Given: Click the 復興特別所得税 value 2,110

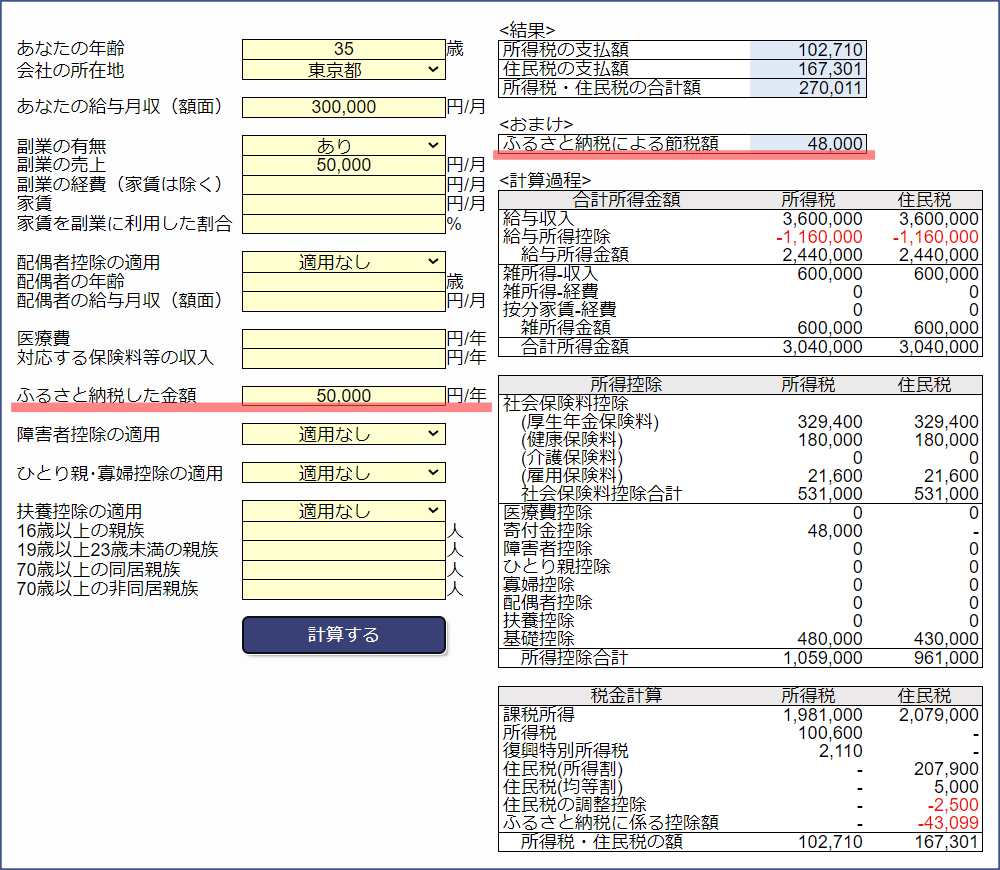Looking at the screenshot, I should click(x=841, y=751).
